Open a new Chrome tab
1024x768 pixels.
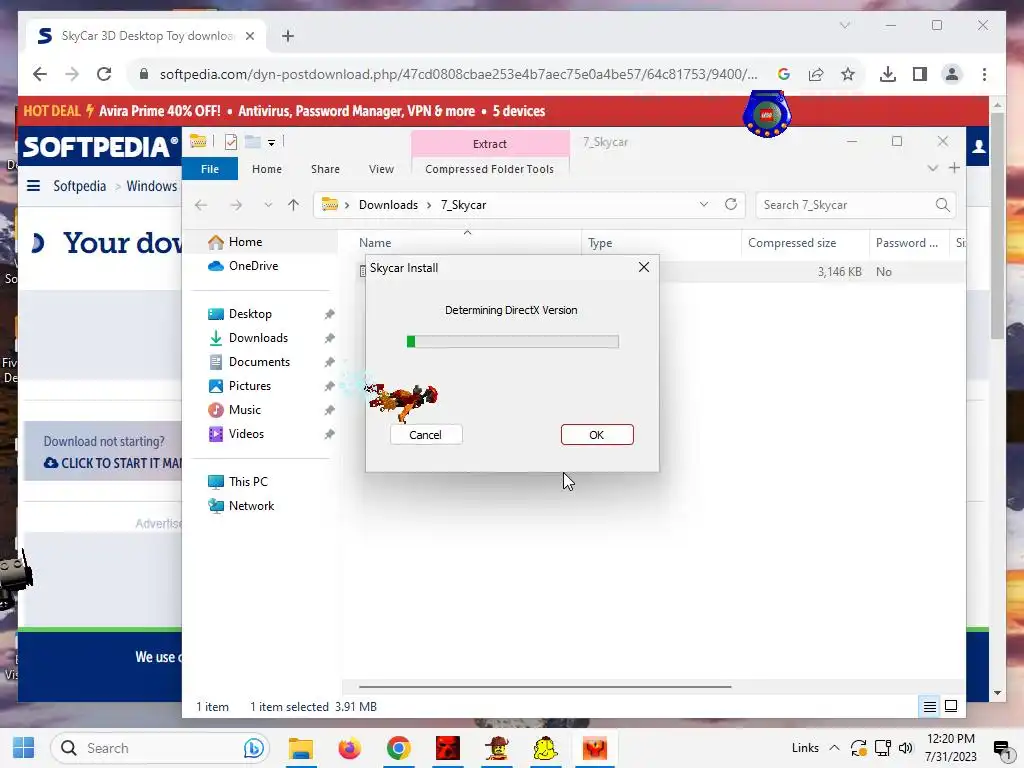tap(288, 36)
